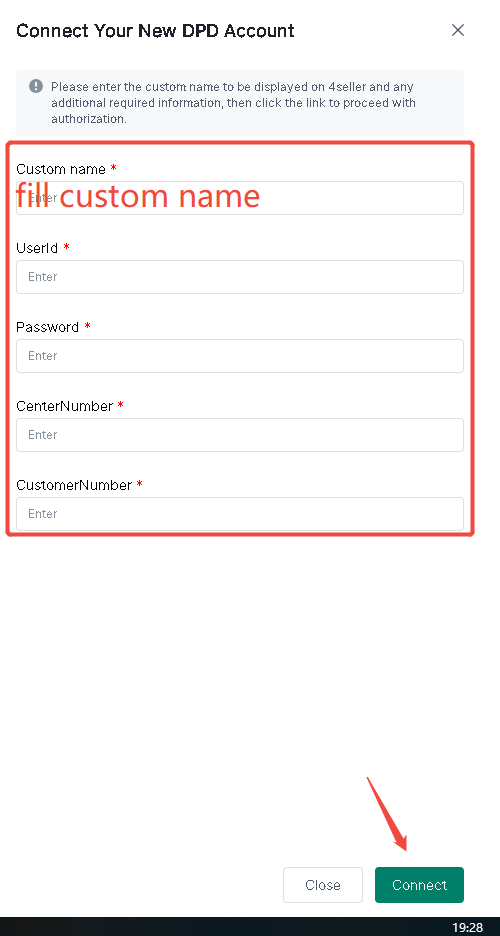
Task: Click into the Password field
Action: coord(240,356)
